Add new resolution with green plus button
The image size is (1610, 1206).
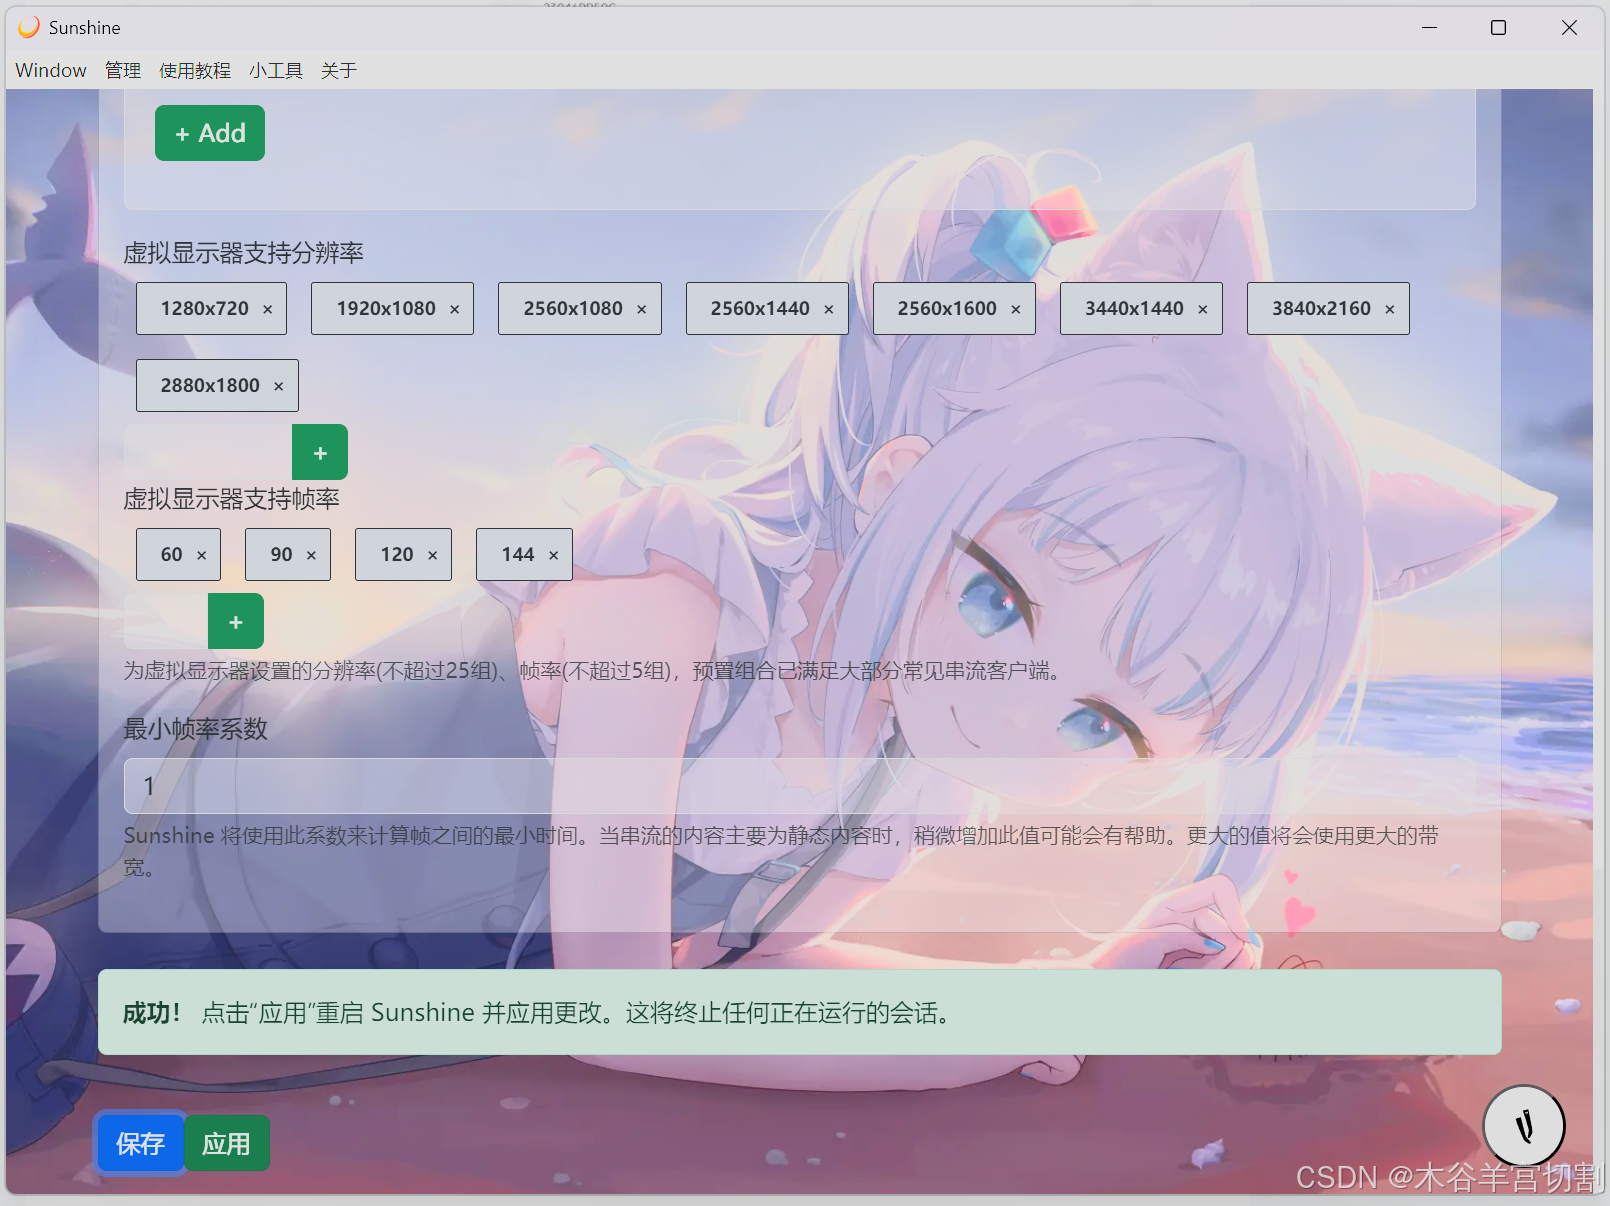(x=320, y=452)
